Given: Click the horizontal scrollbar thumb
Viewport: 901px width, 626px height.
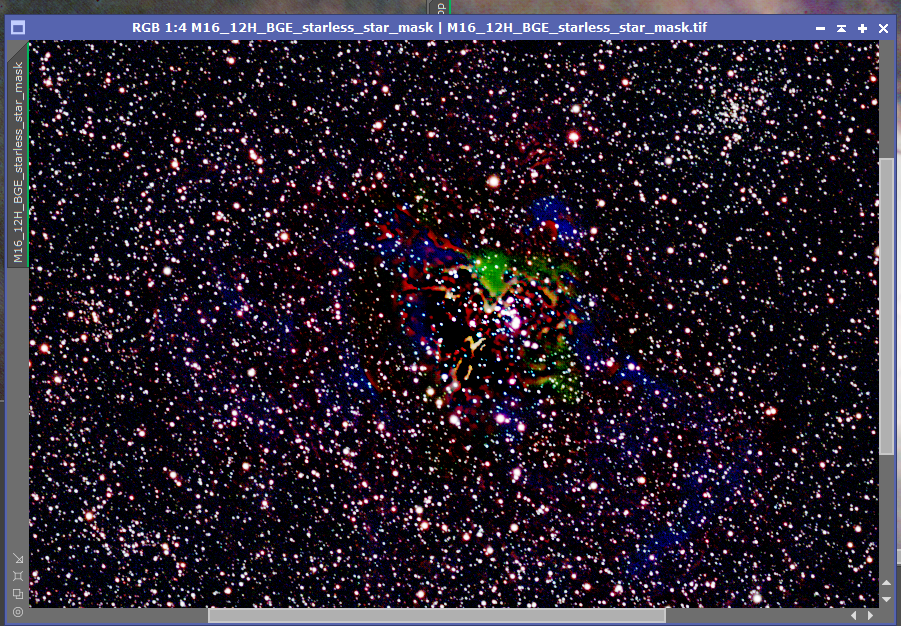Looking at the screenshot, I should [x=437, y=616].
